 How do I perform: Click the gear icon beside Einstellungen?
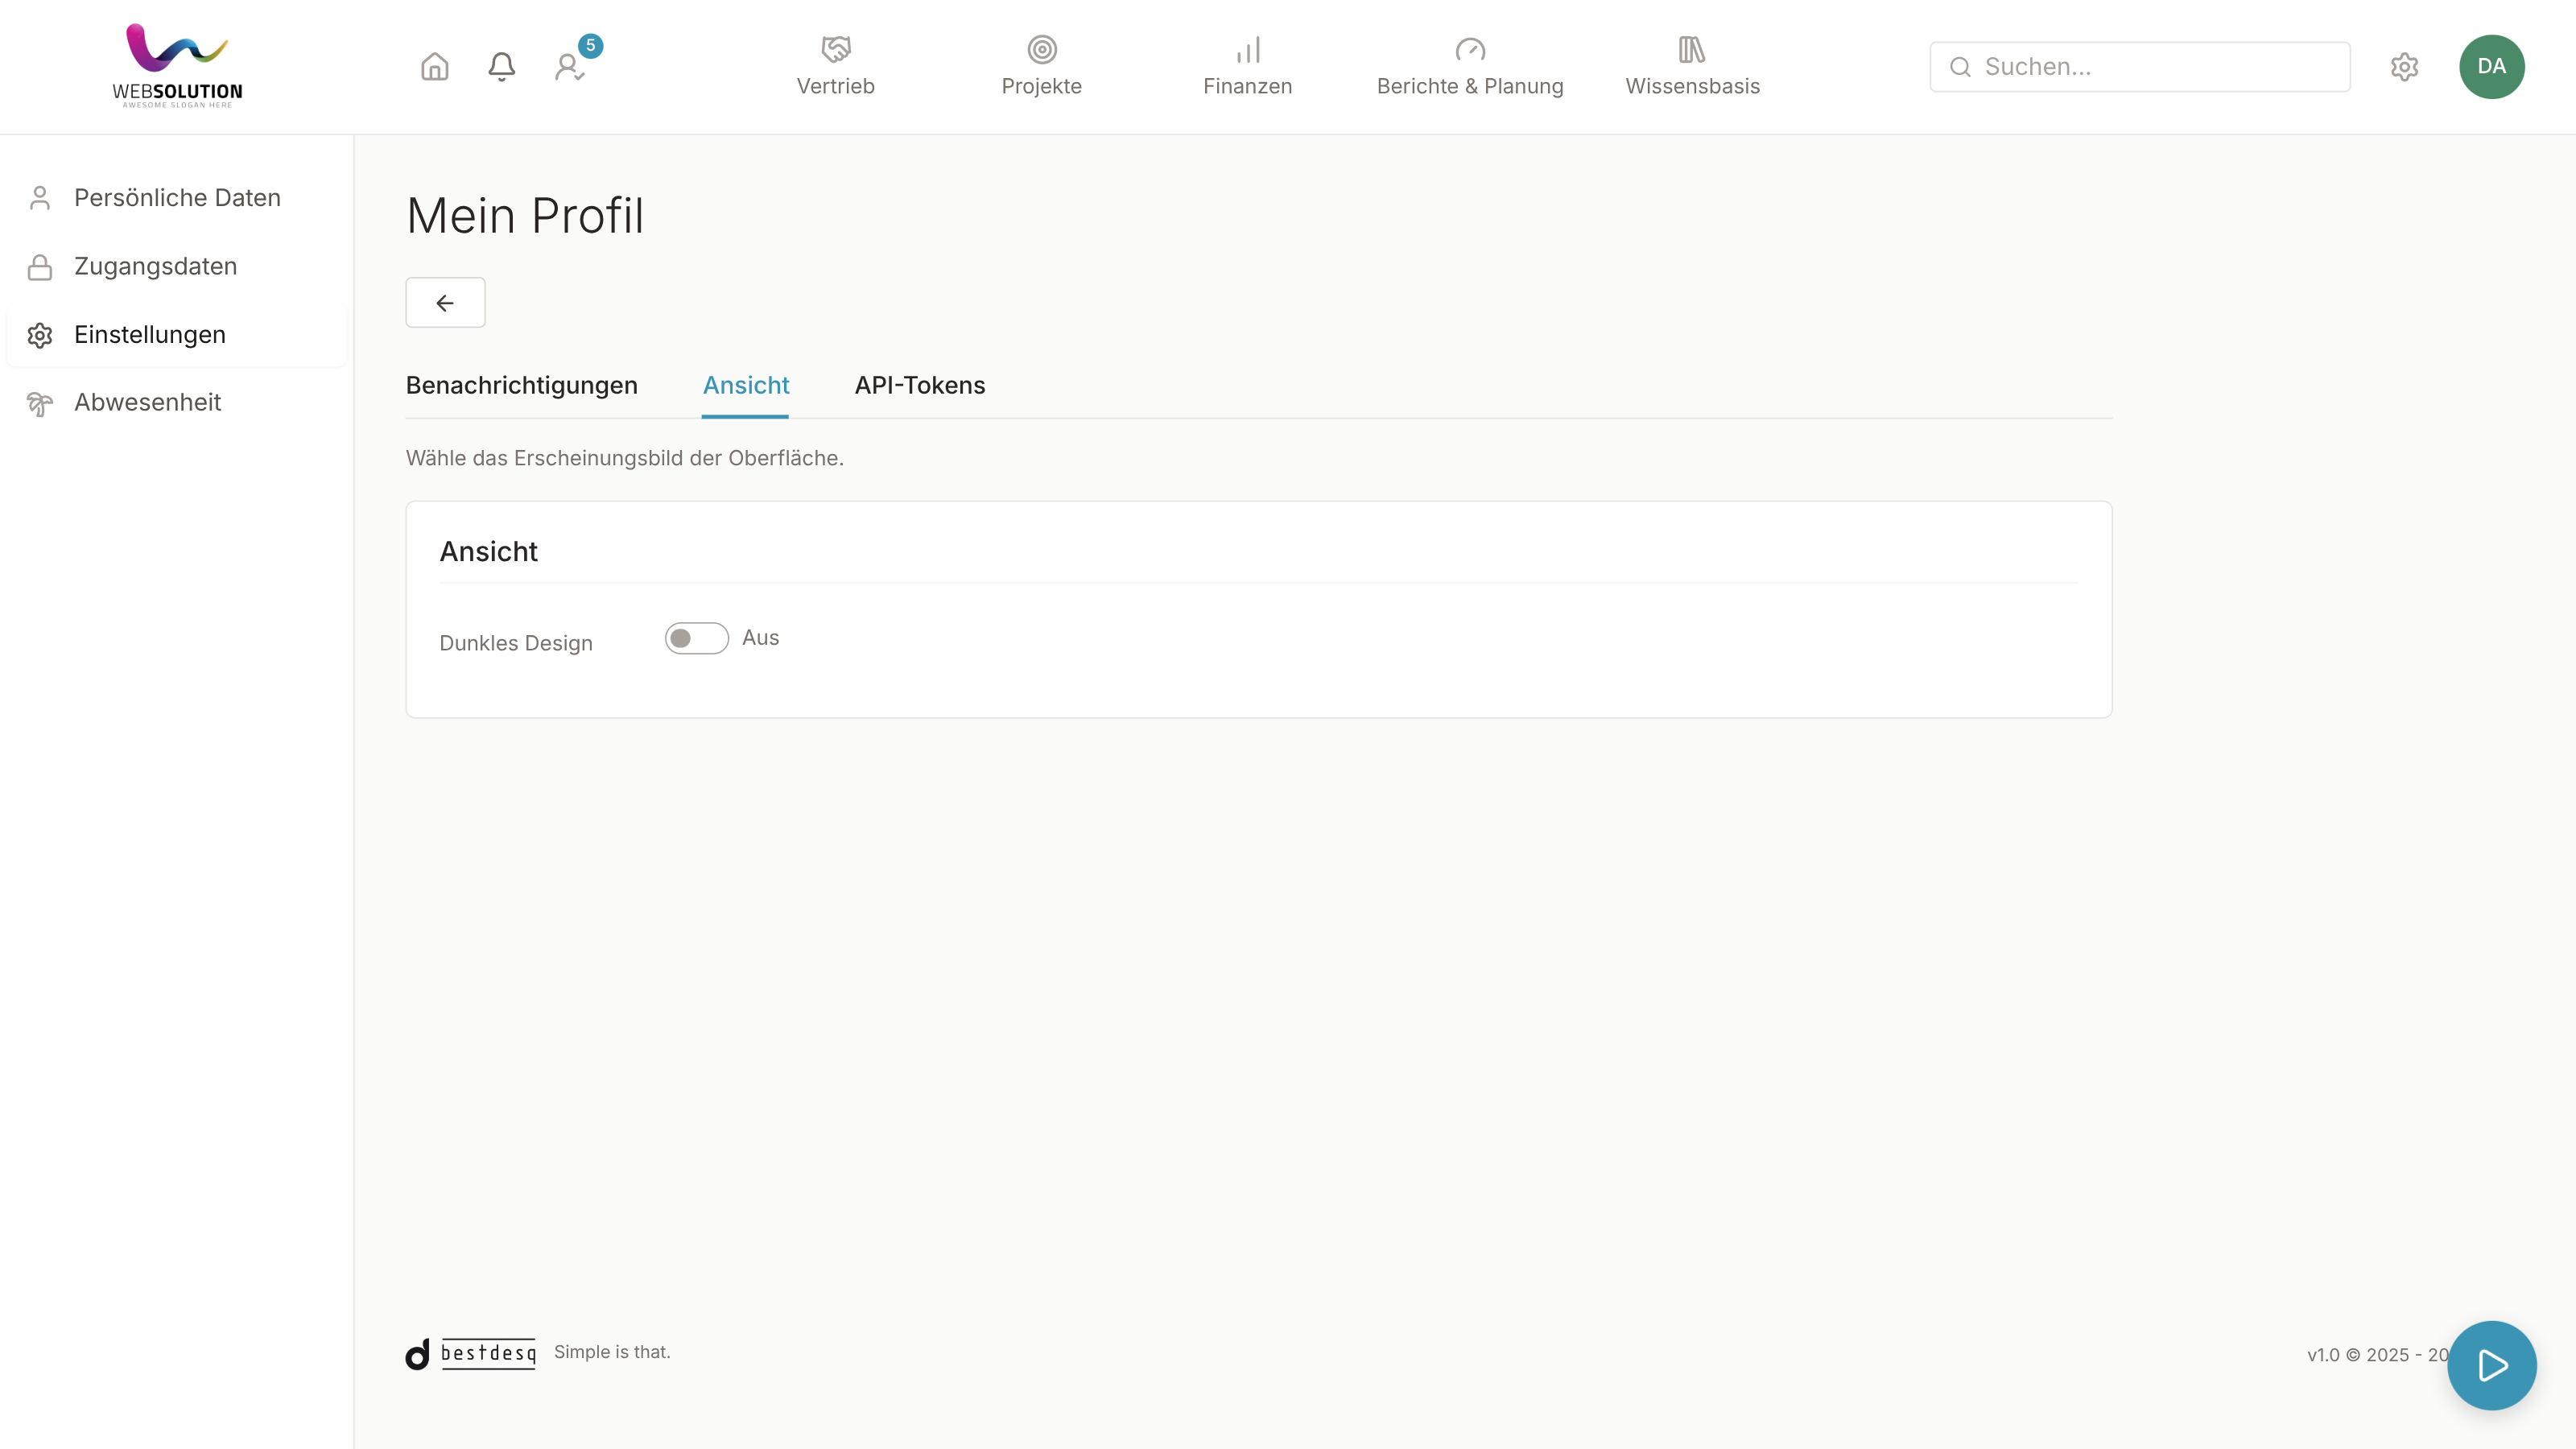pos(40,335)
